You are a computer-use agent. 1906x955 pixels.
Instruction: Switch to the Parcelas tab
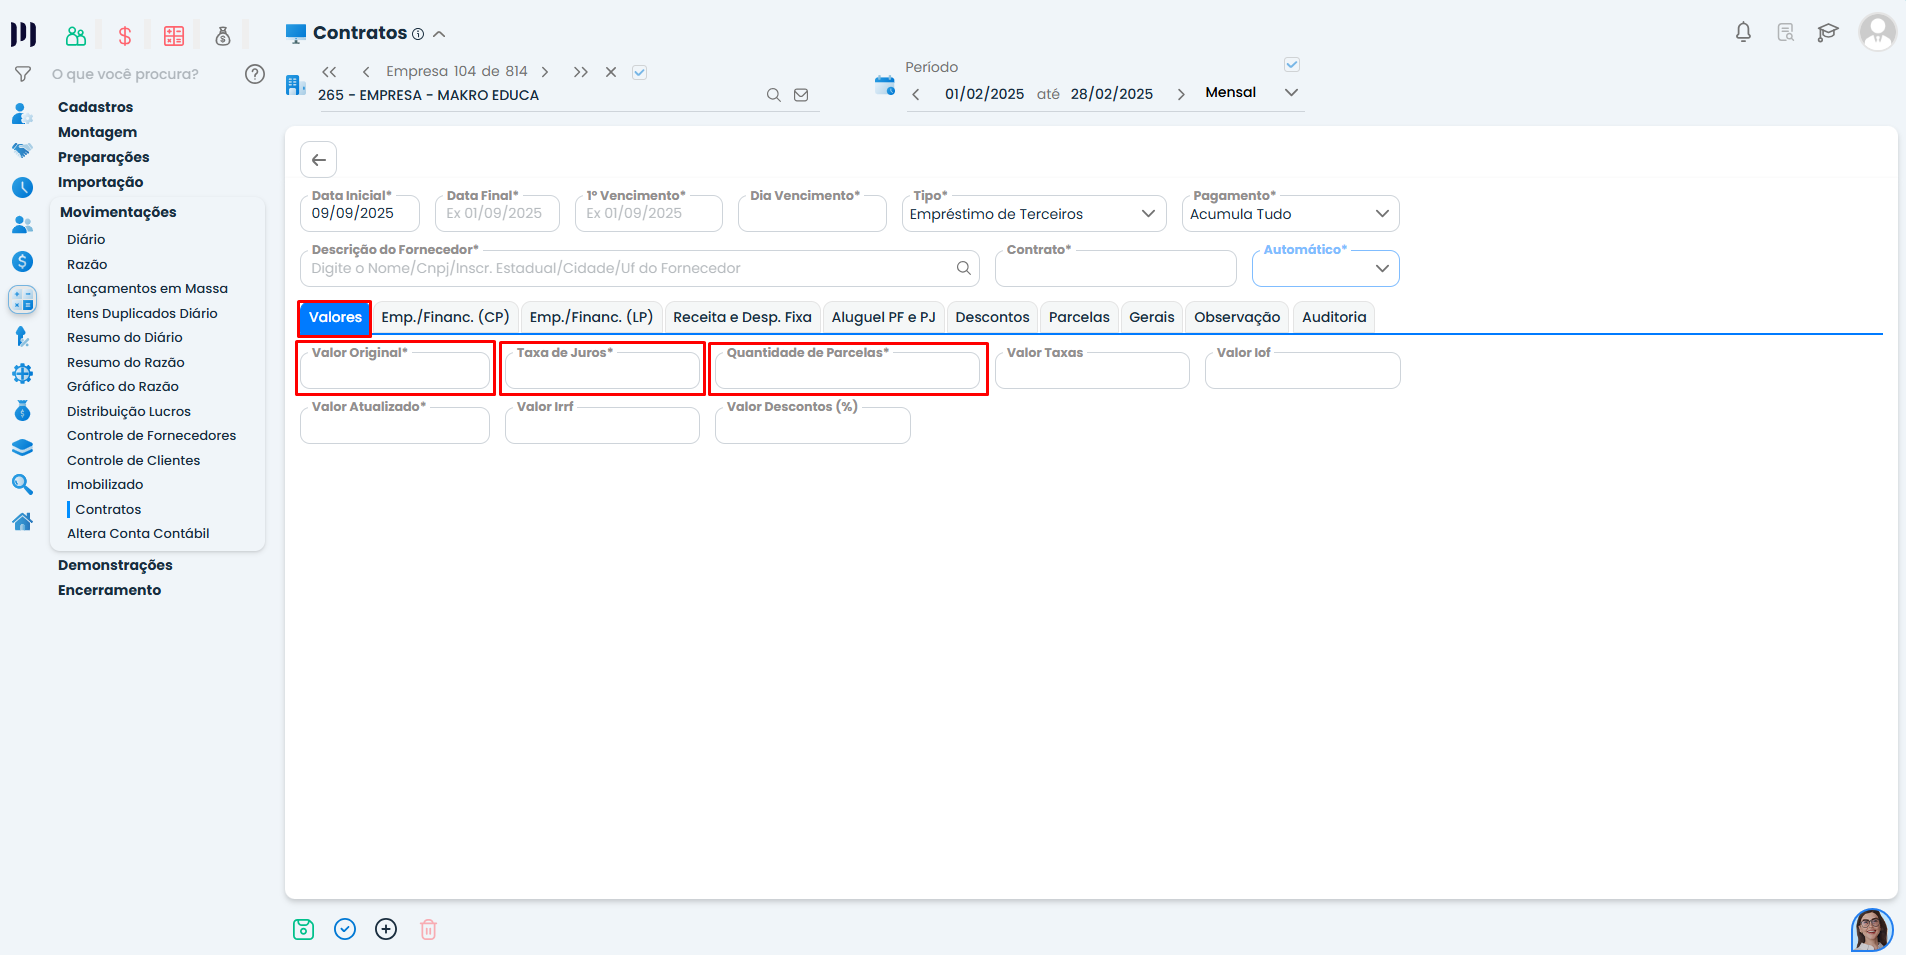tap(1078, 317)
